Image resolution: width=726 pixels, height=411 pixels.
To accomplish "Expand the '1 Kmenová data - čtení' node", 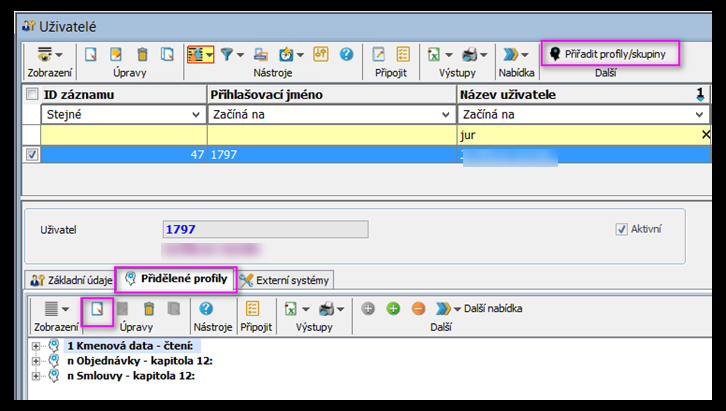I will (x=37, y=345).
